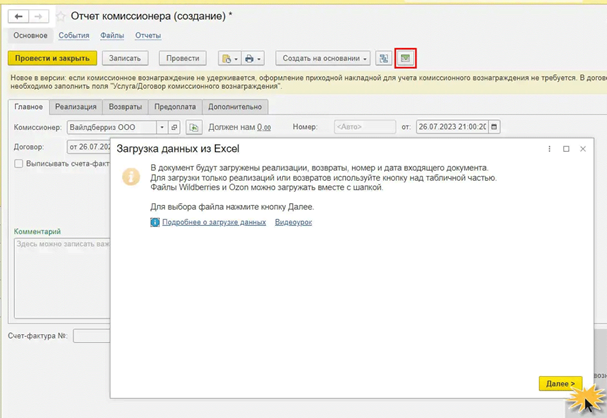The height and width of the screenshot is (418, 607).
Task: Maximize the Excel load dialog
Action: tap(566, 148)
